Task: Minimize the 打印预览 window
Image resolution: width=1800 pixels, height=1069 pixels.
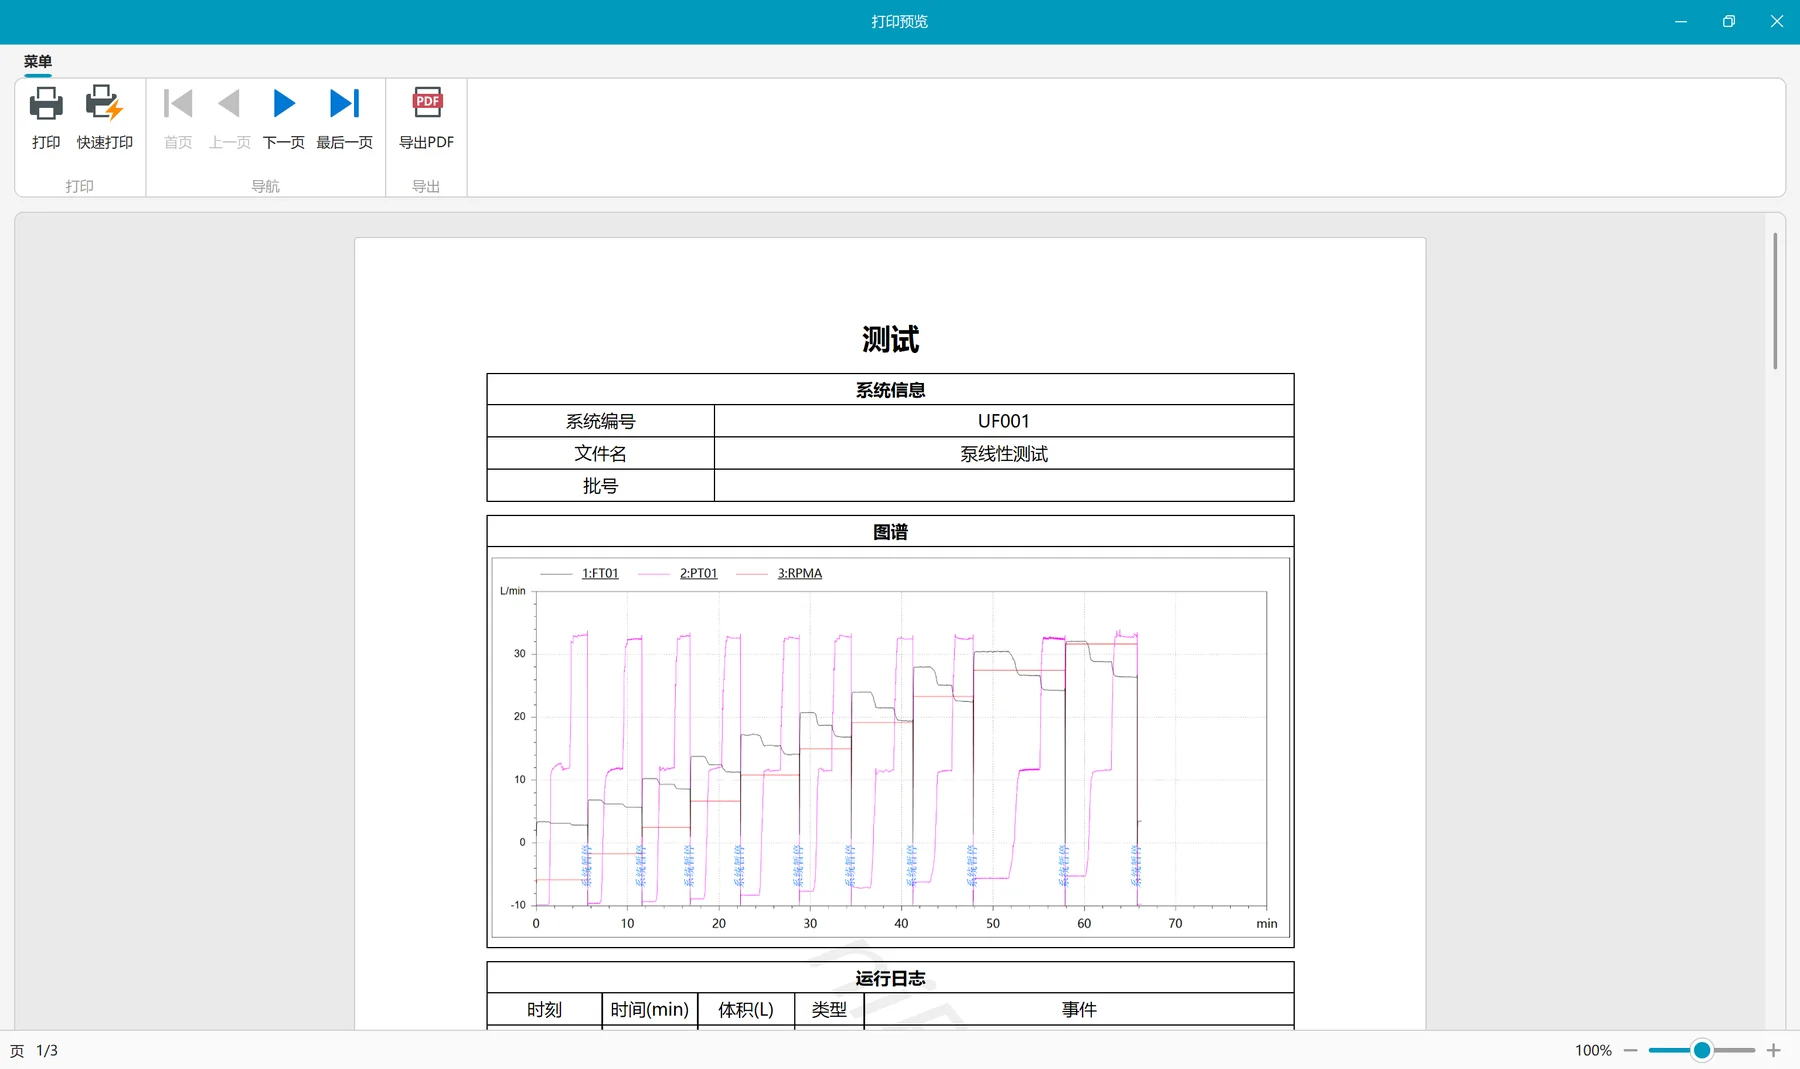Action: (x=1681, y=21)
